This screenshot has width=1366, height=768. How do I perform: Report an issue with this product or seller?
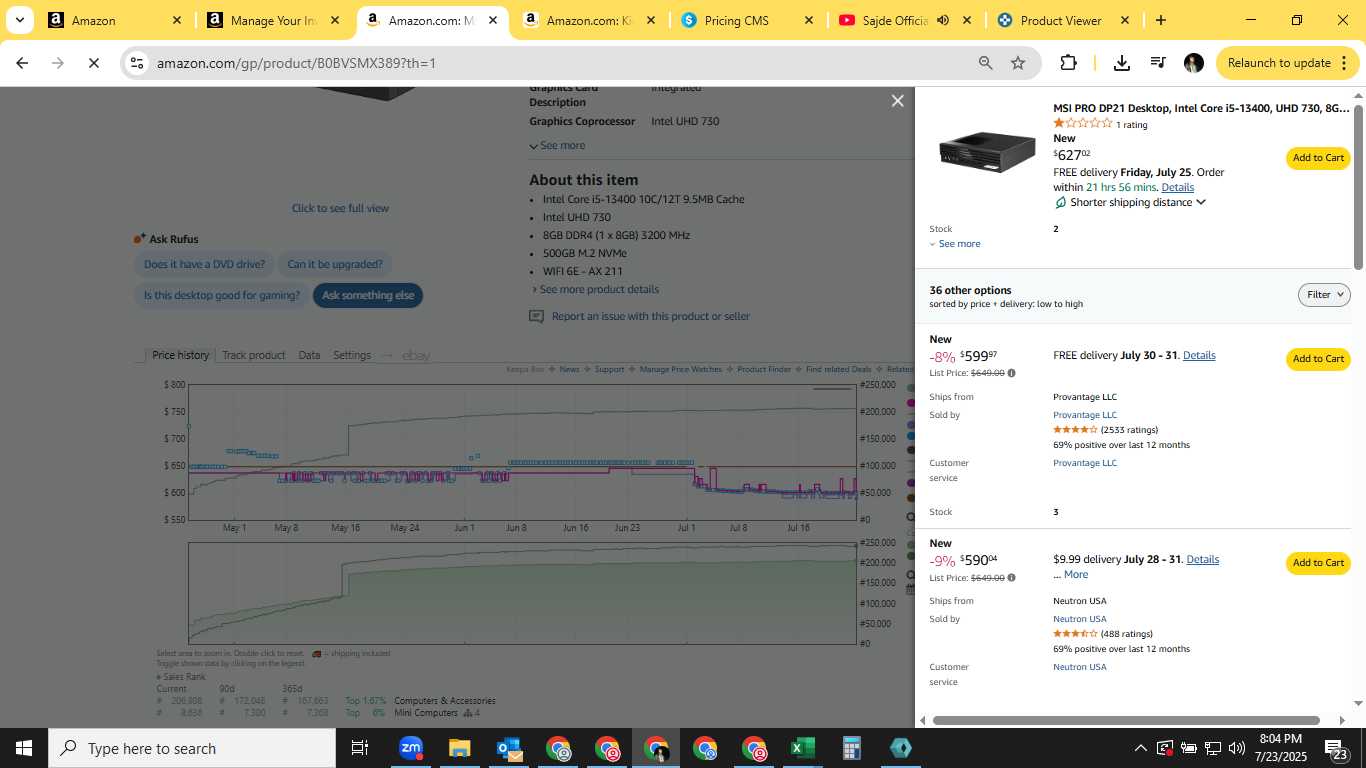tap(651, 316)
